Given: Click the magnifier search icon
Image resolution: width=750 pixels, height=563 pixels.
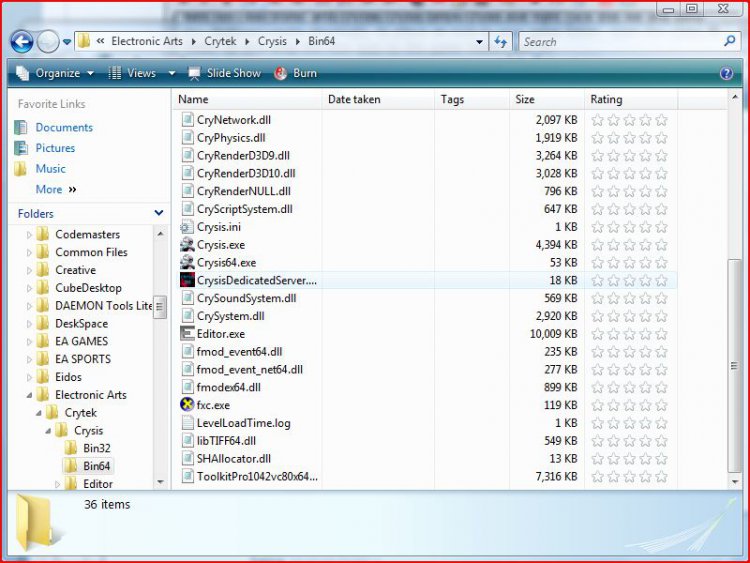Looking at the screenshot, I should tap(729, 42).
